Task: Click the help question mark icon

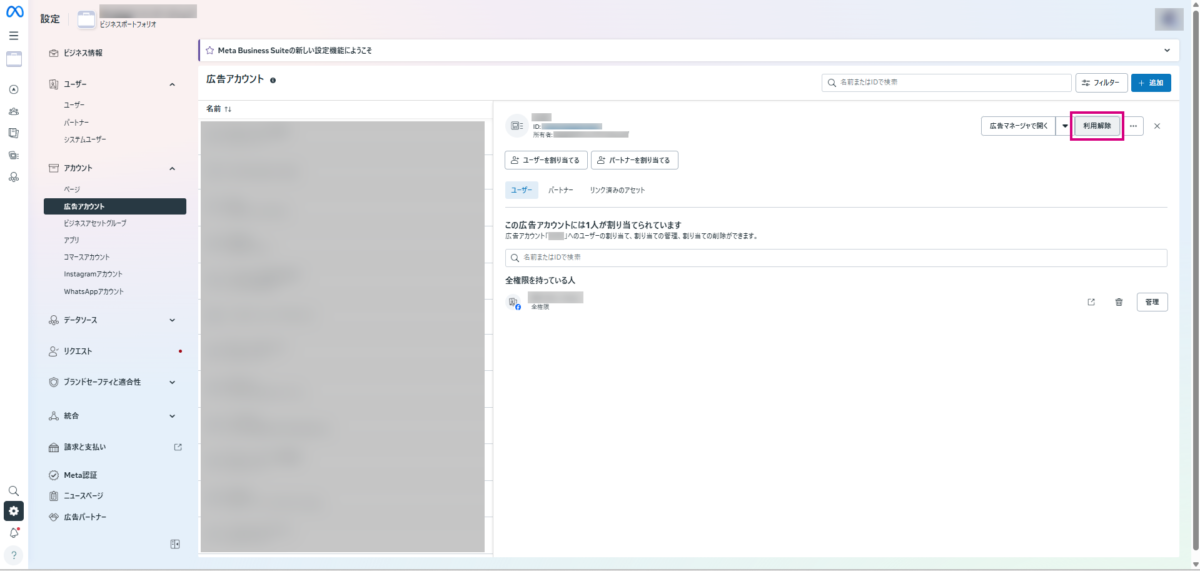Action: coord(14,555)
